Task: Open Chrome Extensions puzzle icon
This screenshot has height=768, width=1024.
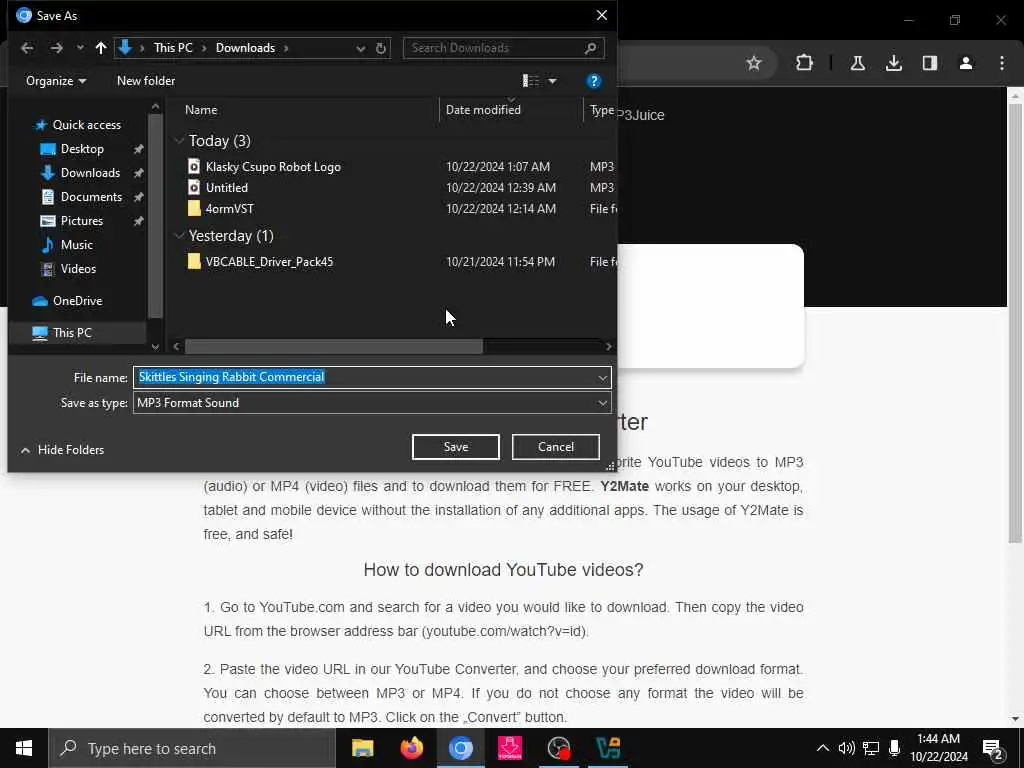Action: [x=805, y=63]
